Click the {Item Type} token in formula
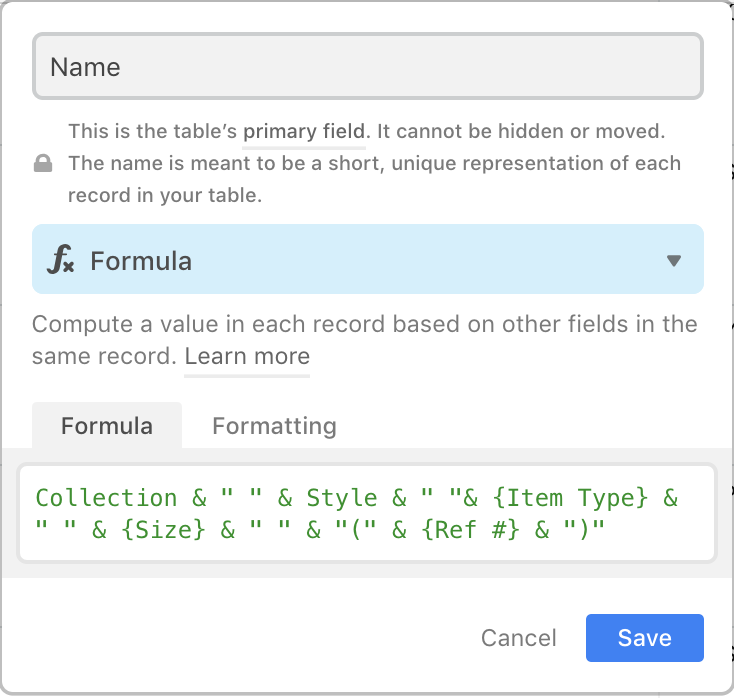 tap(570, 498)
